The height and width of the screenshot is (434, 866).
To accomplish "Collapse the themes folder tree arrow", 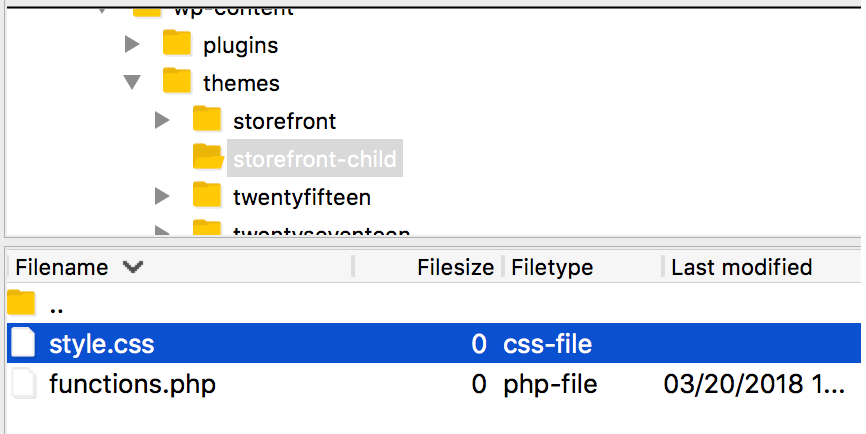I will click(x=131, y=82).
